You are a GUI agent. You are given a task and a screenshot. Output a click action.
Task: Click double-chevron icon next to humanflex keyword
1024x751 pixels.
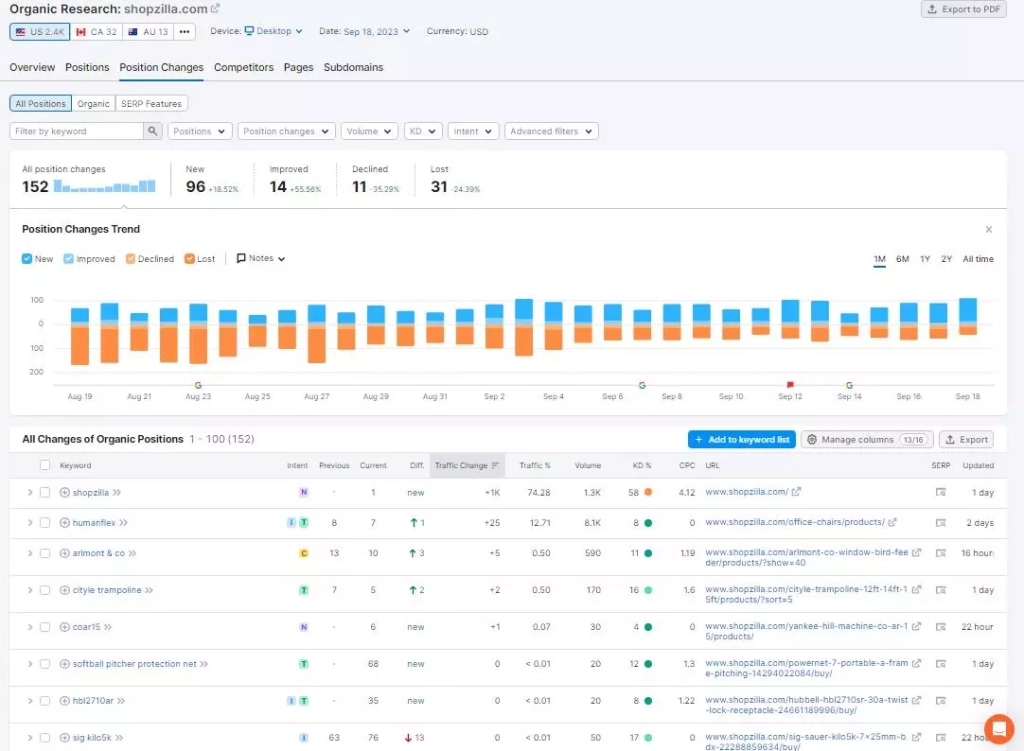point(123,522)
